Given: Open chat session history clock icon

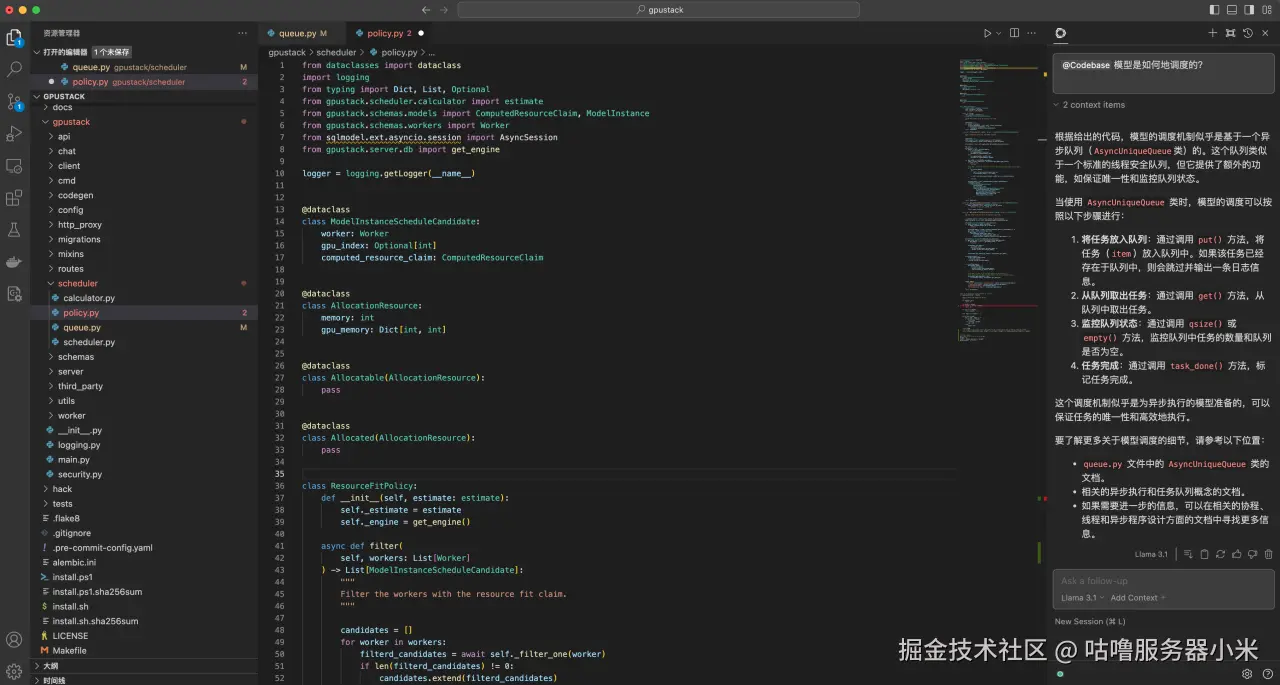Looking at the screenshot, I should [x=1247, y=33].
